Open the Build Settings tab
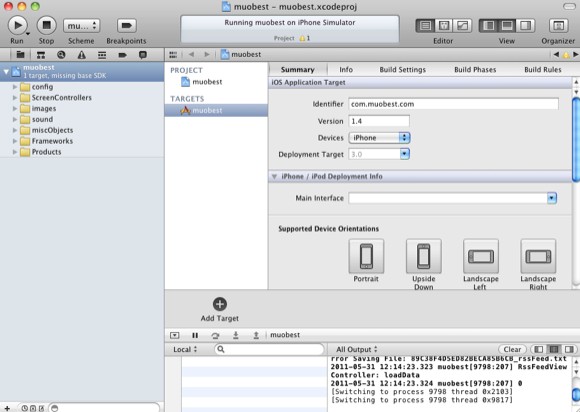Image resolution: width=580 pixels, height=412 pixels. pyautogui.click(x=402, y=70)
